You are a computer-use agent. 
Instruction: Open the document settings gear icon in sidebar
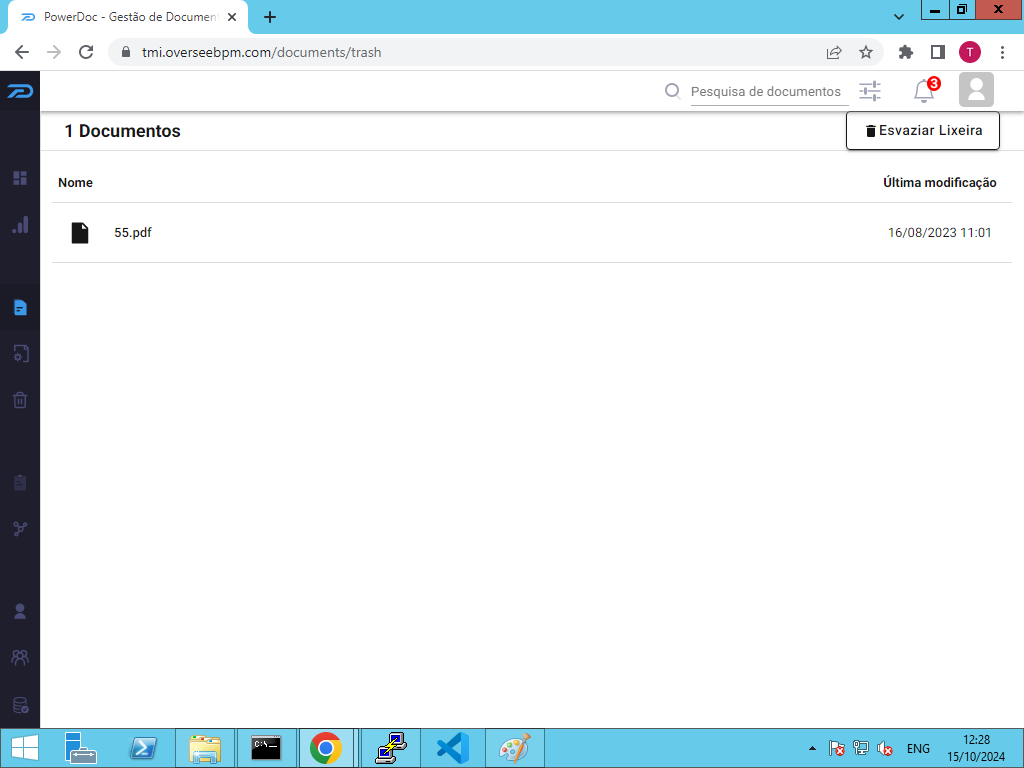pyautogui.click(x=20, y=353)
